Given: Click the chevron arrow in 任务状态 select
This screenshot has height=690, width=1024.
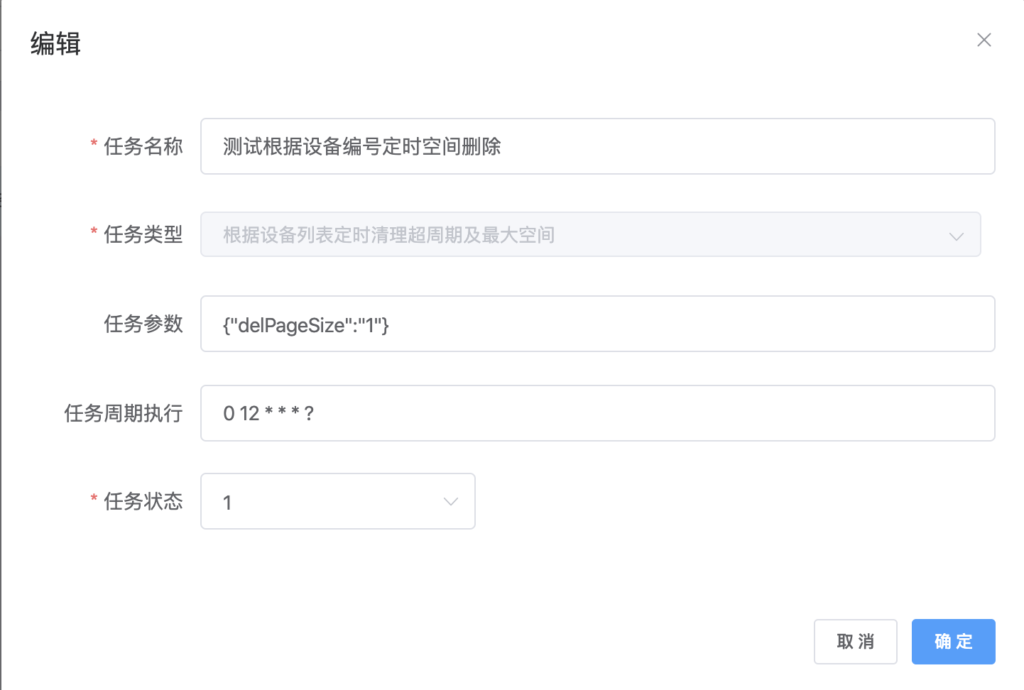Looking at the screenshot, I should click(450, 501).
